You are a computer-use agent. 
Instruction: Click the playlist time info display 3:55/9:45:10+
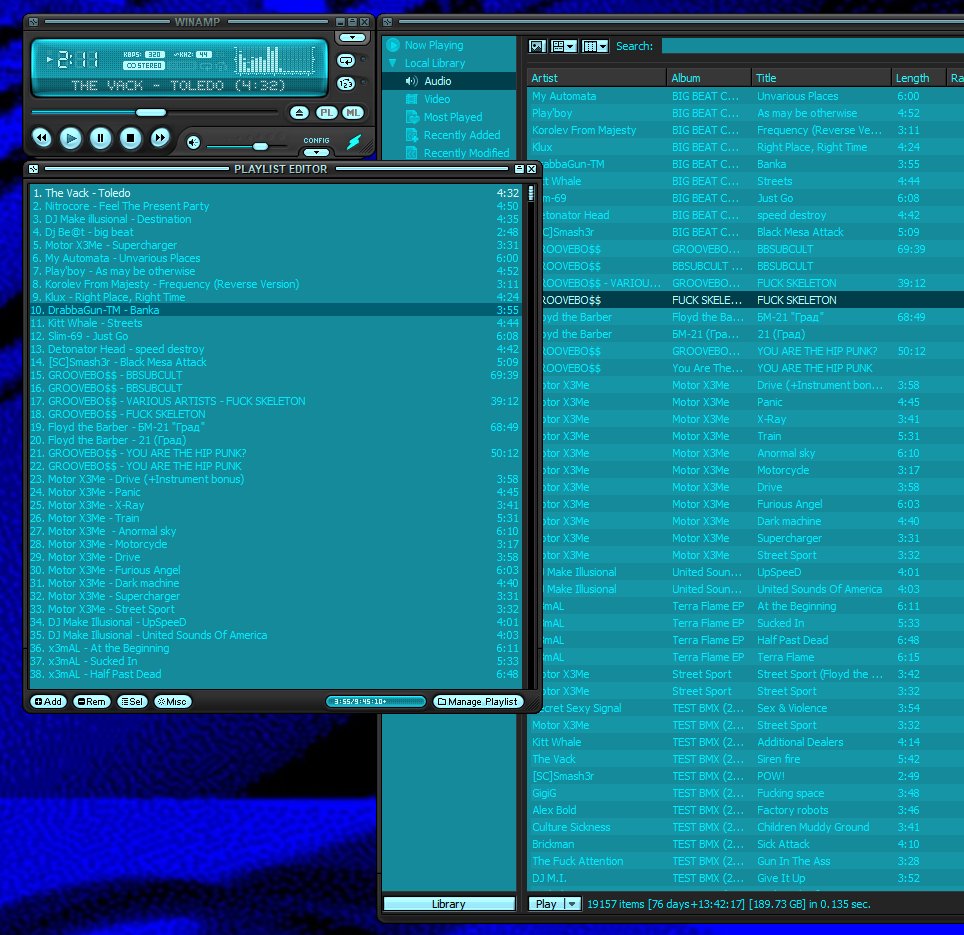pos(376,701)
